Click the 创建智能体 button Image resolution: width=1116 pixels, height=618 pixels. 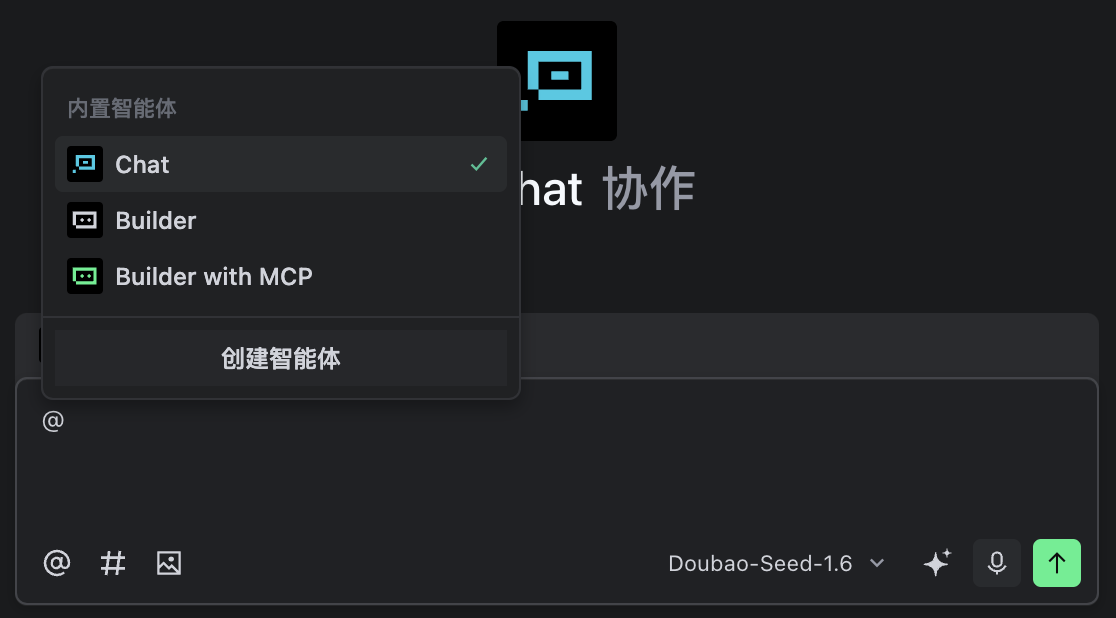tap(281, 358)
